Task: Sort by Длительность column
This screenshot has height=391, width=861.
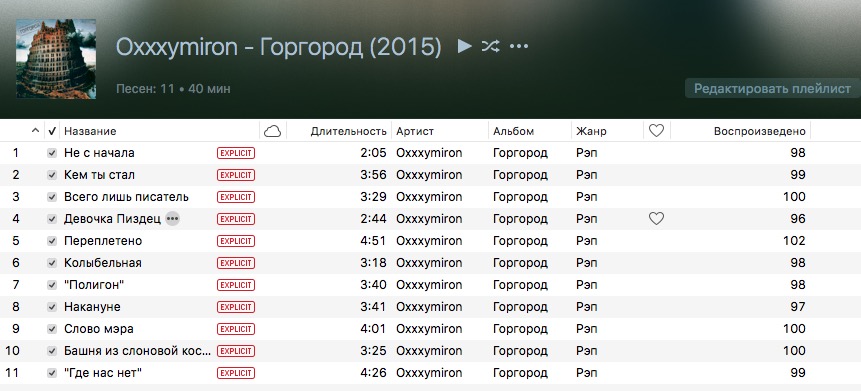Action: 349,131
